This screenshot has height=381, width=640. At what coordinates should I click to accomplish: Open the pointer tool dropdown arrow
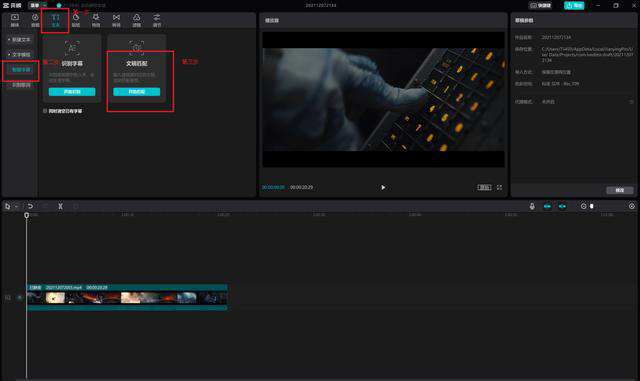(x=16, y=207)
